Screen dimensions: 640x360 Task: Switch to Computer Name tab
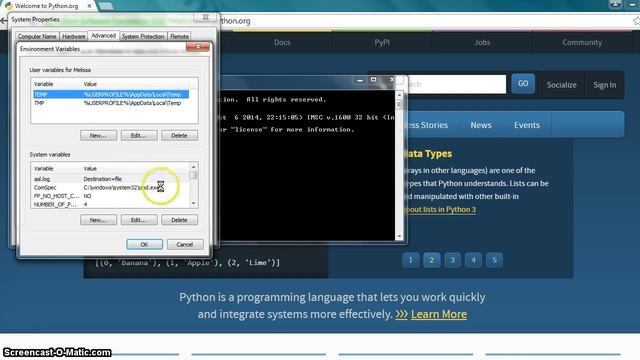tap(37, 36)
